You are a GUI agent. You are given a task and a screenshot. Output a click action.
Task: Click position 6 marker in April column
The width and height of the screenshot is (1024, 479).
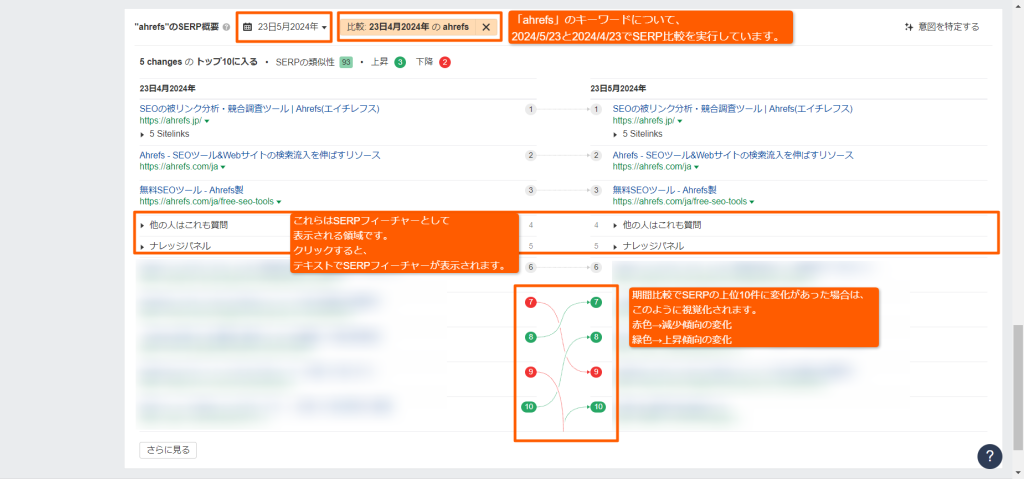[x=531, y=267]
